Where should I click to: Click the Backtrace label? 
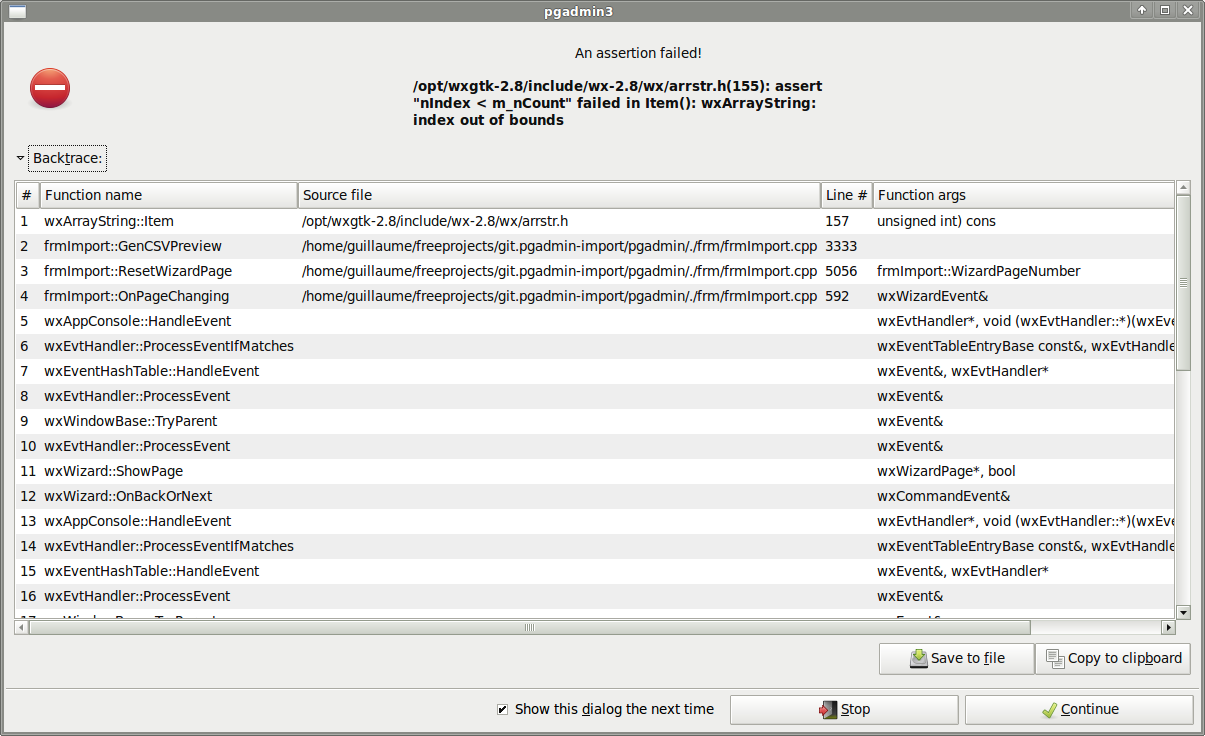point(68,158)
